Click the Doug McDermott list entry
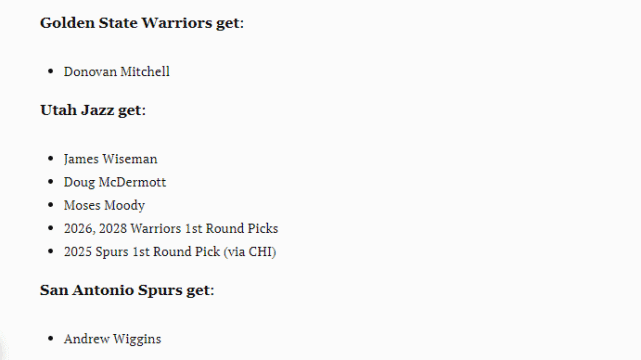Screen dimensions: 641x360 point(115,182)
